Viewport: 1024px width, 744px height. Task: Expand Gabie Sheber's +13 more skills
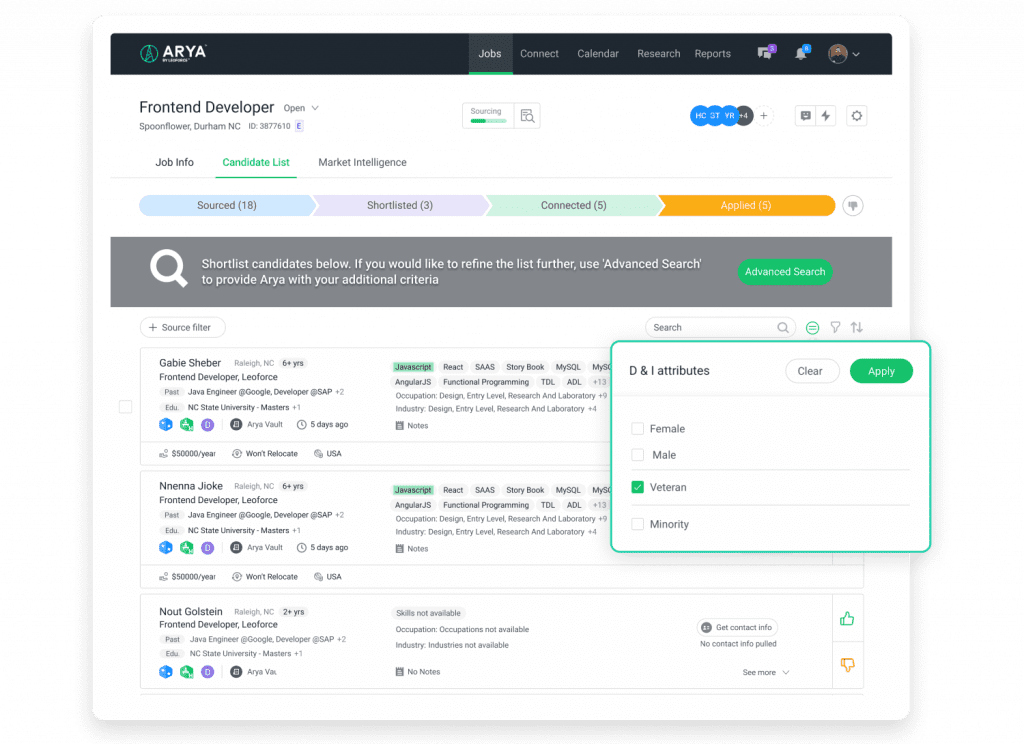pos(599,382)
